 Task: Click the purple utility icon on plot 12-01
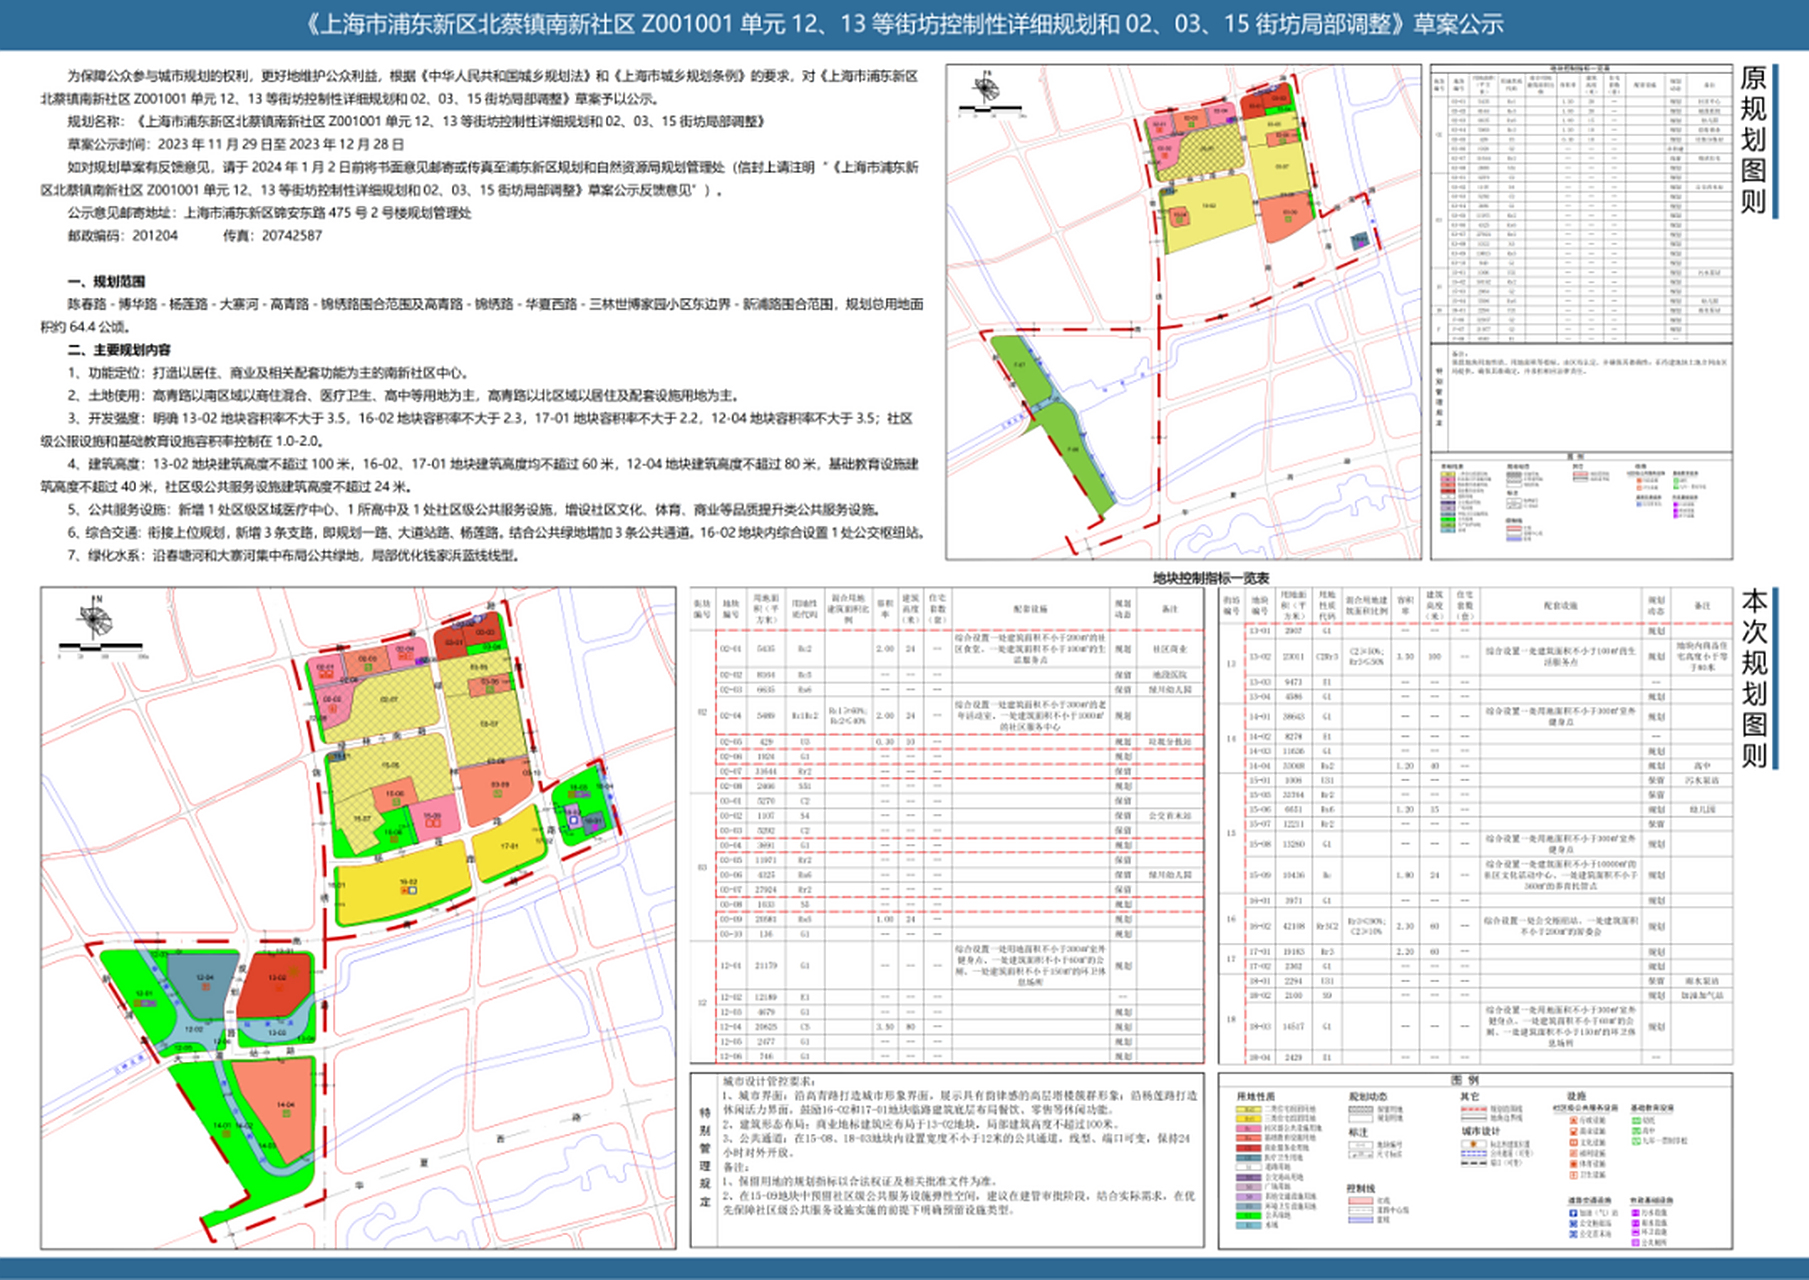point(146,1001)
